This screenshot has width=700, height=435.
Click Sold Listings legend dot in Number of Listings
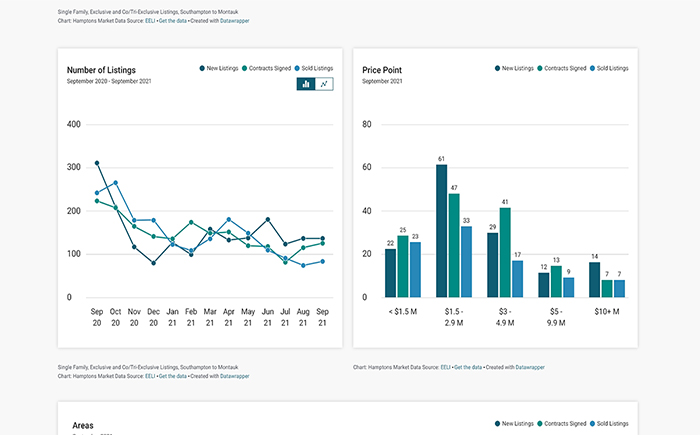[x=297, y=68]
